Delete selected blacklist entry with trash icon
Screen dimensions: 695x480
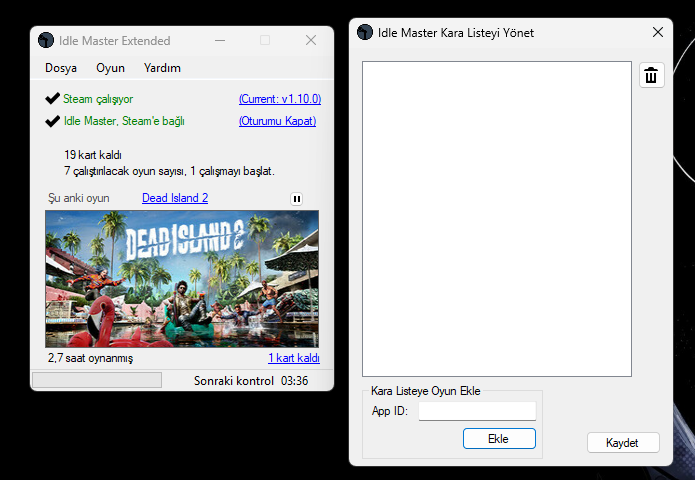(x=651, y=75)
